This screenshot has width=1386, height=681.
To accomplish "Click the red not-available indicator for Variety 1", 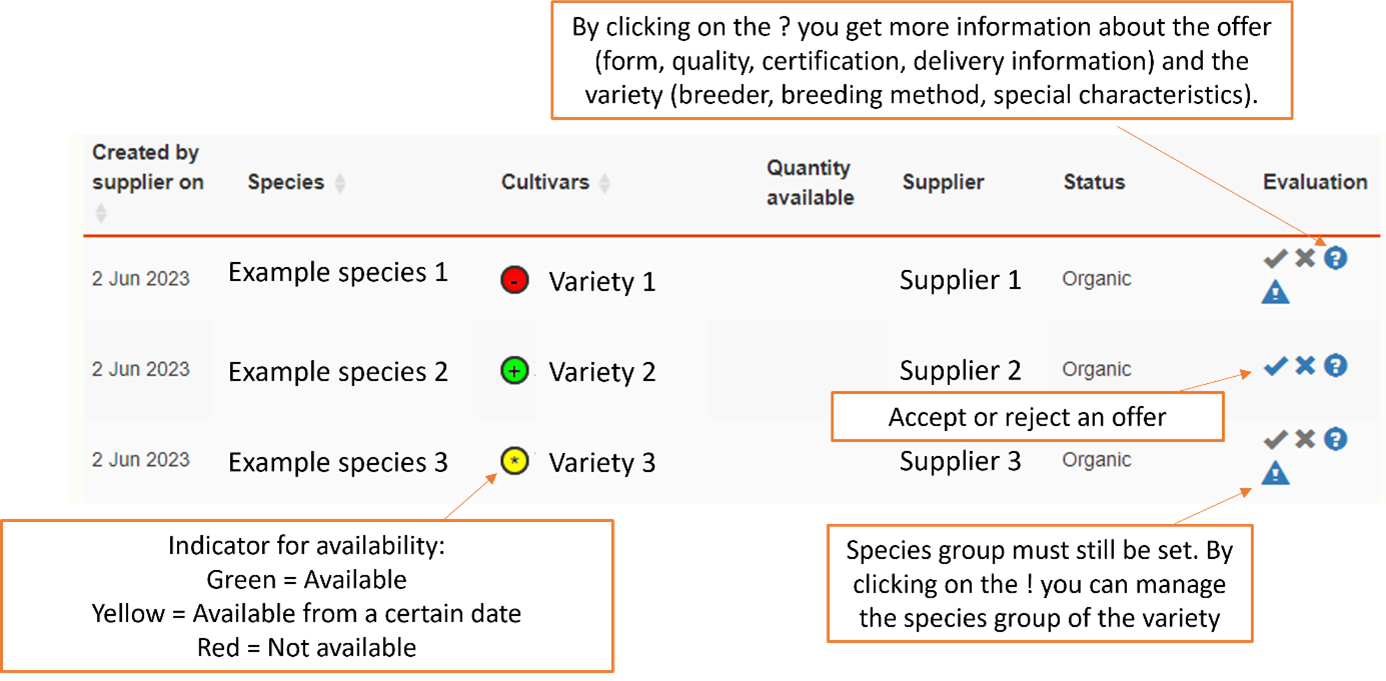I will coord(514,281).
